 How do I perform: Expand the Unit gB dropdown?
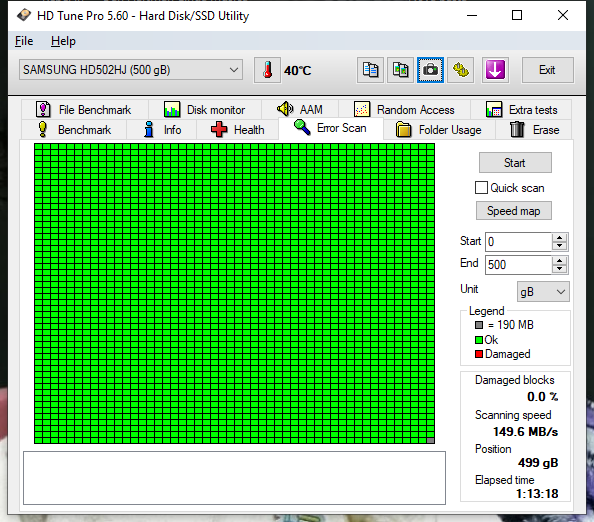click(x=543, y=292)
